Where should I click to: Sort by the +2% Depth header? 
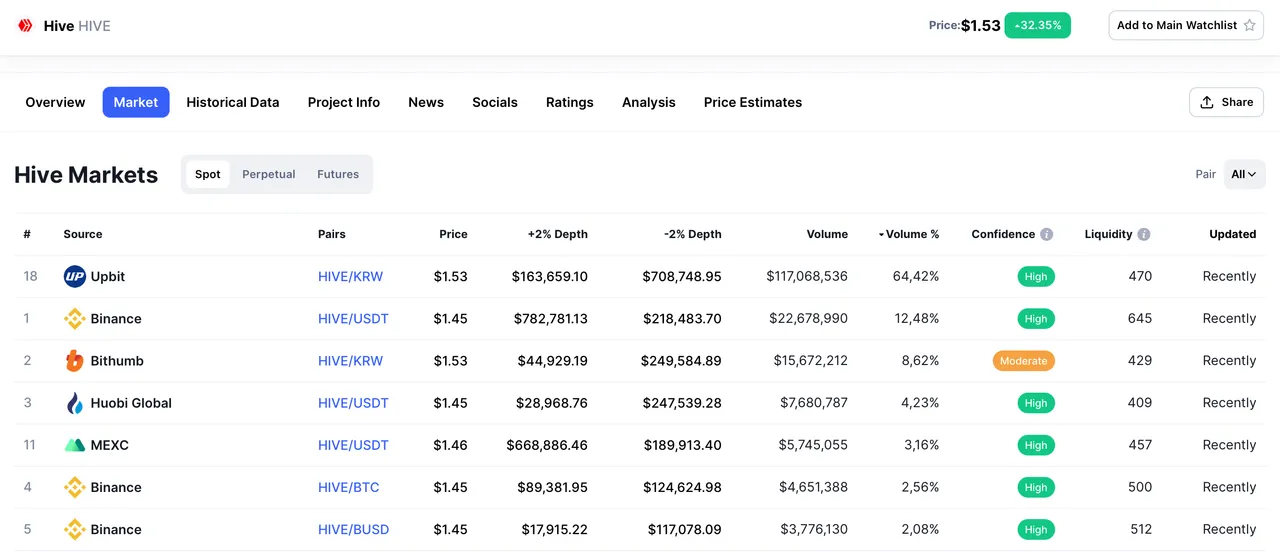click(558, 234)
